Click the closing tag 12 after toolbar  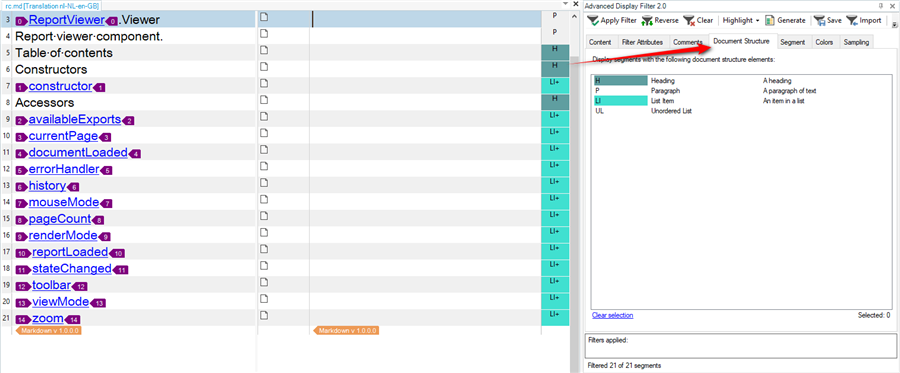pyautogui.click(x=79, y=287)
